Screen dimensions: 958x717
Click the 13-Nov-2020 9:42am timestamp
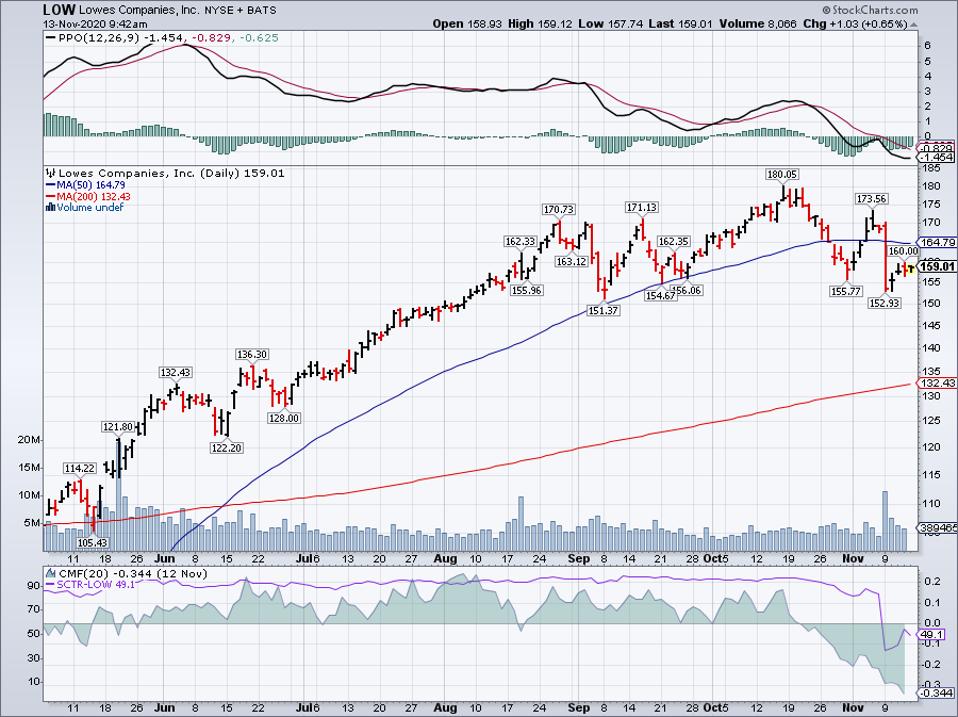point(95,24)
